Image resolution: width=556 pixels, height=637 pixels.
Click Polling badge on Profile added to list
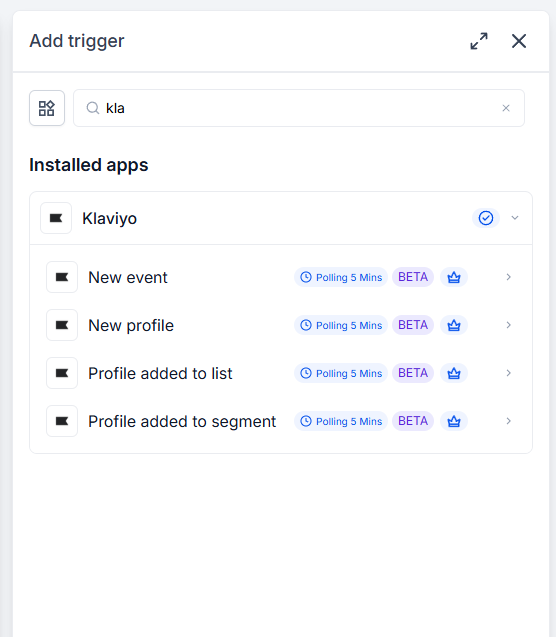coord(341,373)
